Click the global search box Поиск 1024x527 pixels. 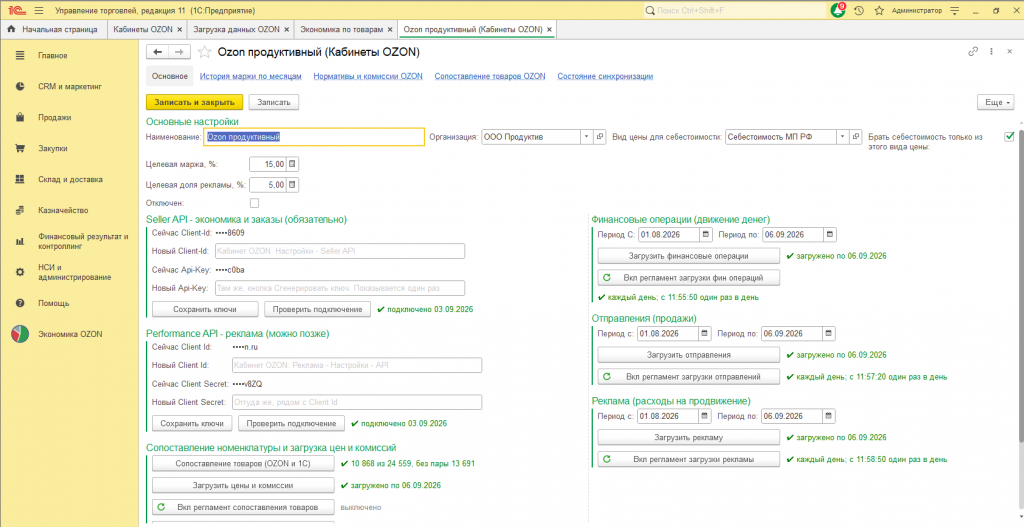coord(734,11)
